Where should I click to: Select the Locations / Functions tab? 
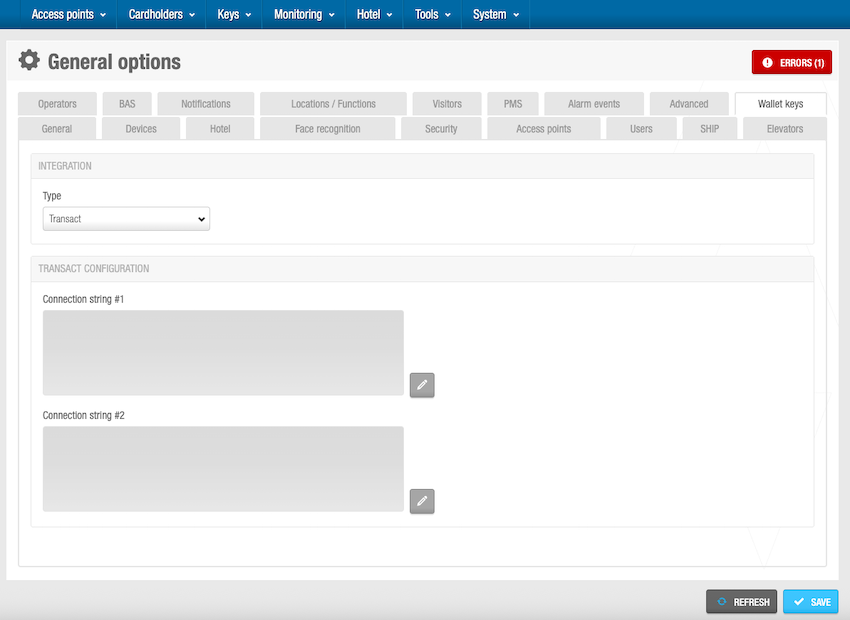coord(333,104)
